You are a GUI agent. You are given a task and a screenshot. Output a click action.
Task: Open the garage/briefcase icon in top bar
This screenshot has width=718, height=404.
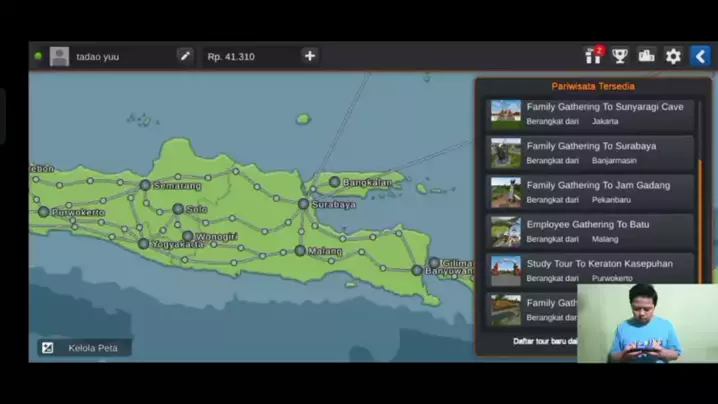[x=647, y=56]
